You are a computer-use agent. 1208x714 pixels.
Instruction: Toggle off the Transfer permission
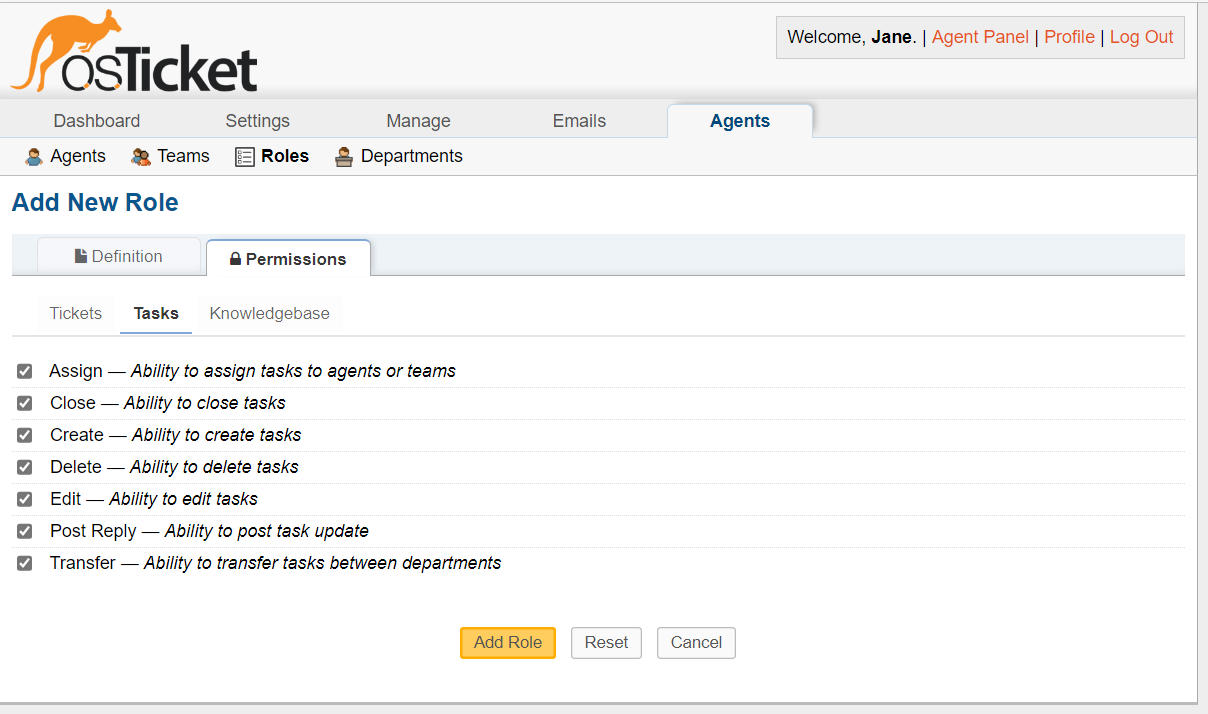point(24,563)
